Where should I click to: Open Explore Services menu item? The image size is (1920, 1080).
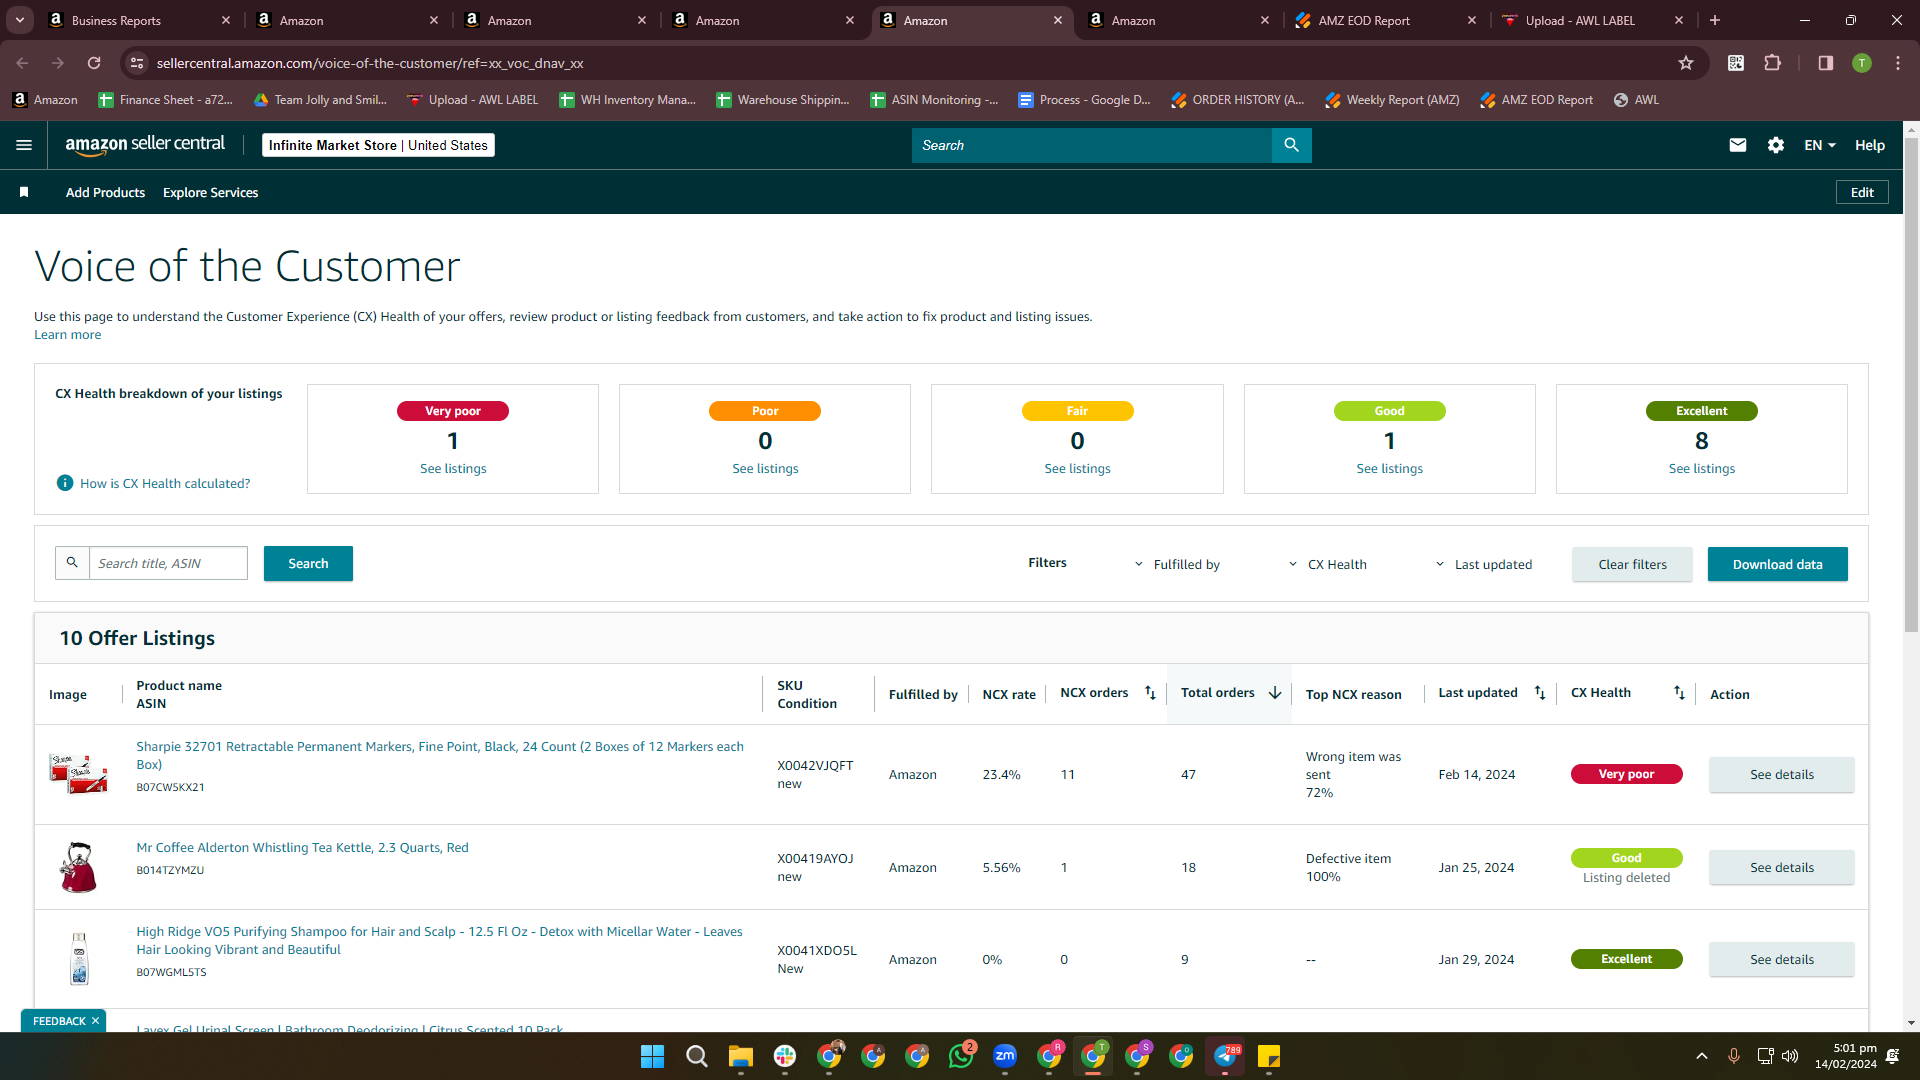(x=210, y=192)
